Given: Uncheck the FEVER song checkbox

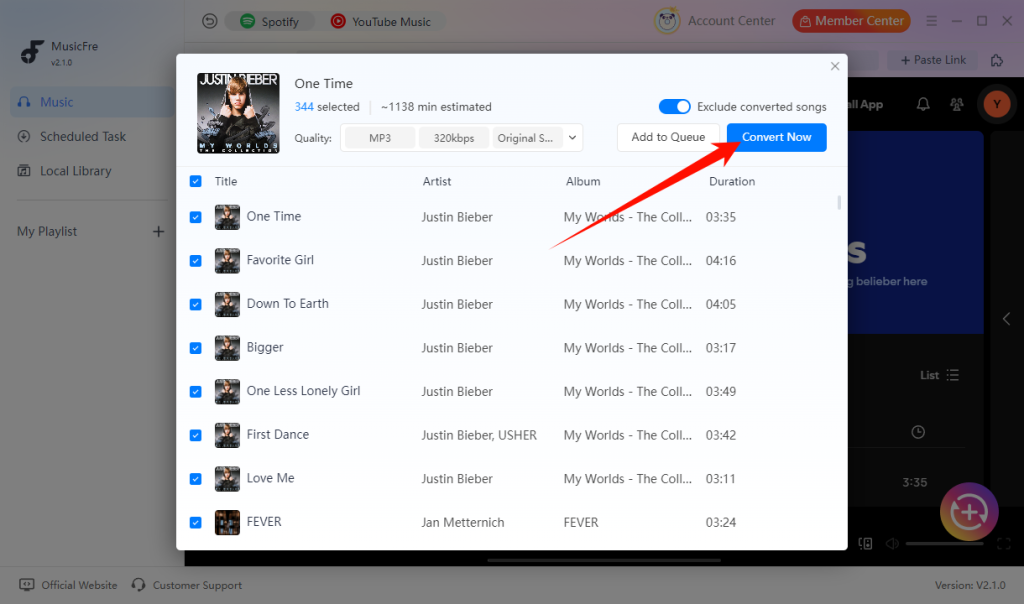Looking at the screenshot, I should click(195, 523).
